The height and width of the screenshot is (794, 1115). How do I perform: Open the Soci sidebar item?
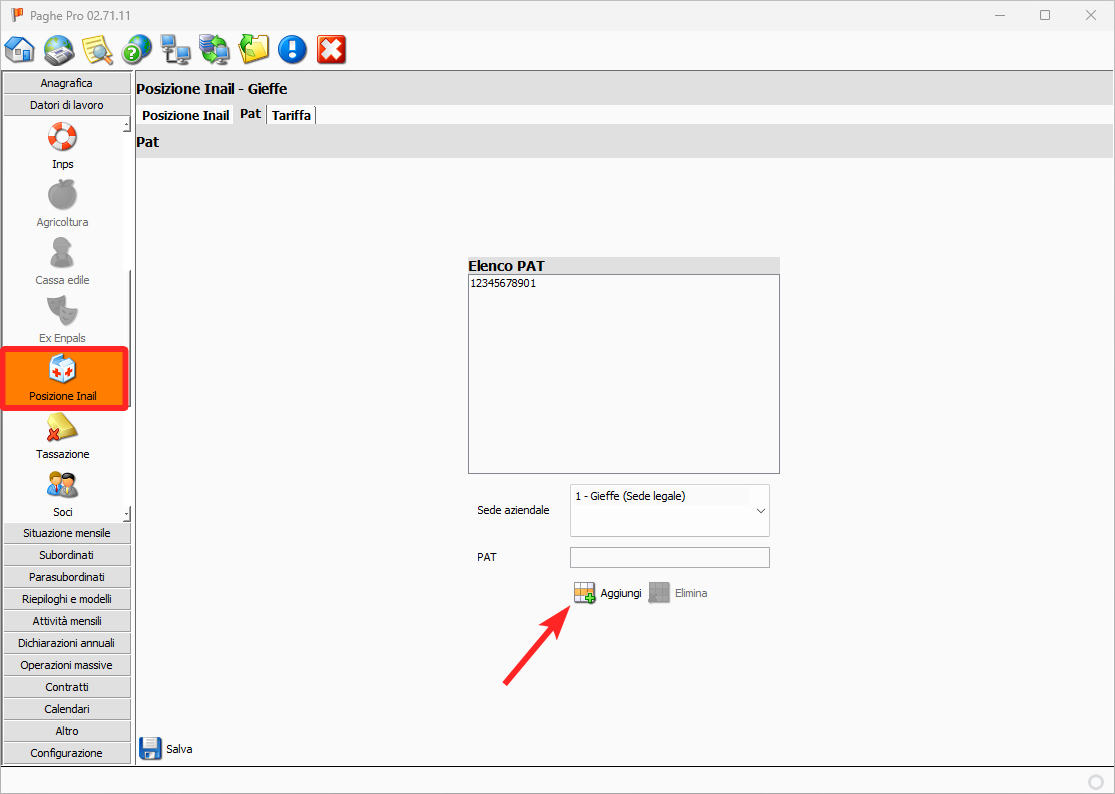pyautogui.click(x=63, y=494)
